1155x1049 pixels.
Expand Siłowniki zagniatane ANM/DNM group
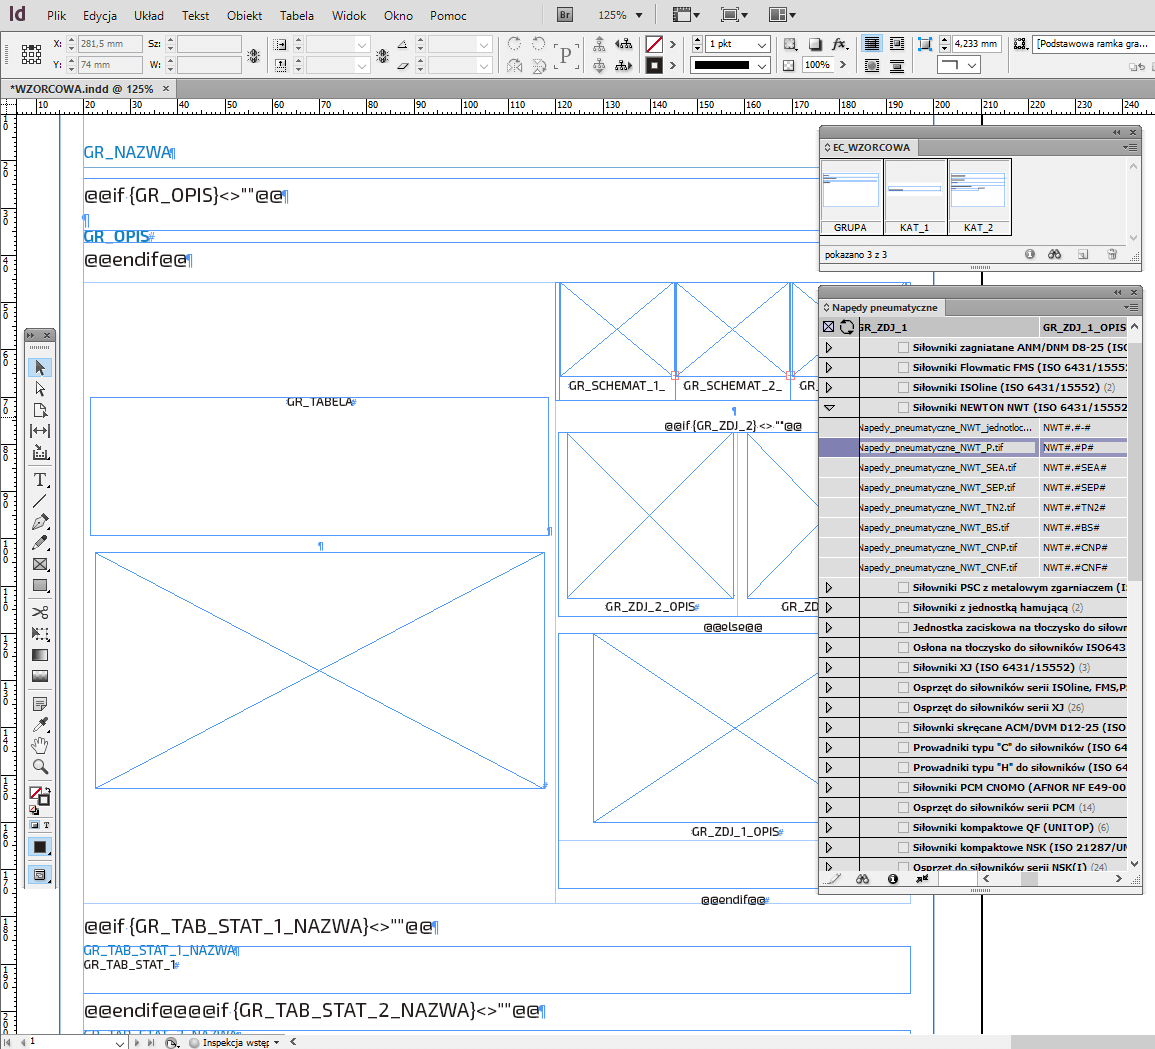[x=829, y=347]
